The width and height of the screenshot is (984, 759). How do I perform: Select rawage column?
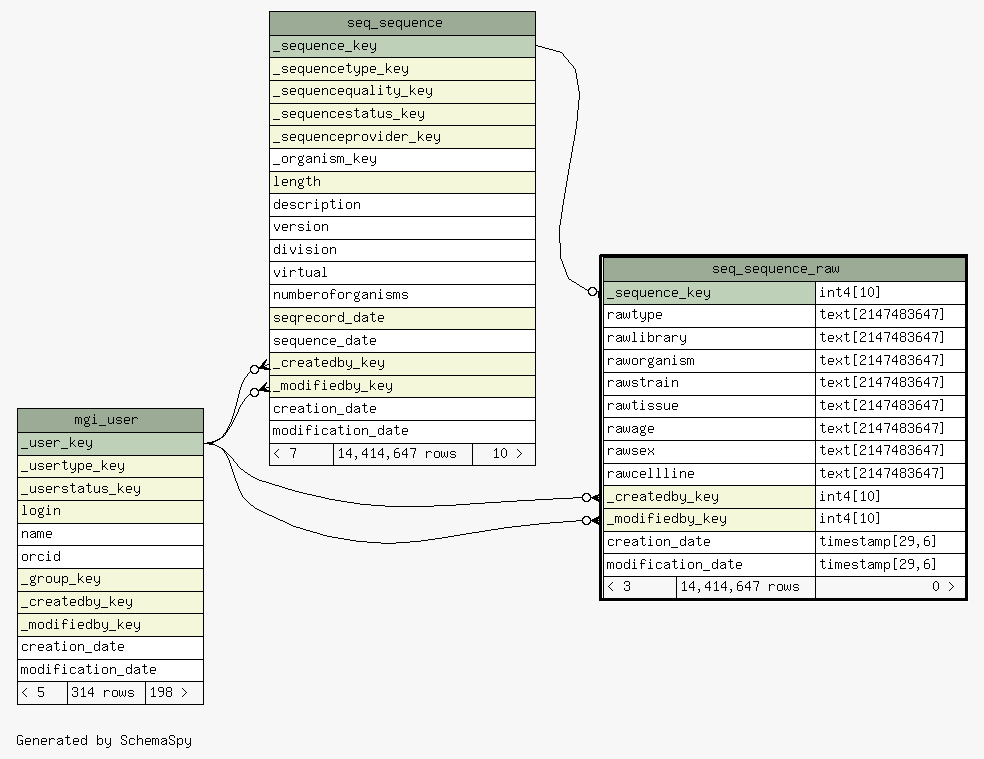tap(709, 428)
